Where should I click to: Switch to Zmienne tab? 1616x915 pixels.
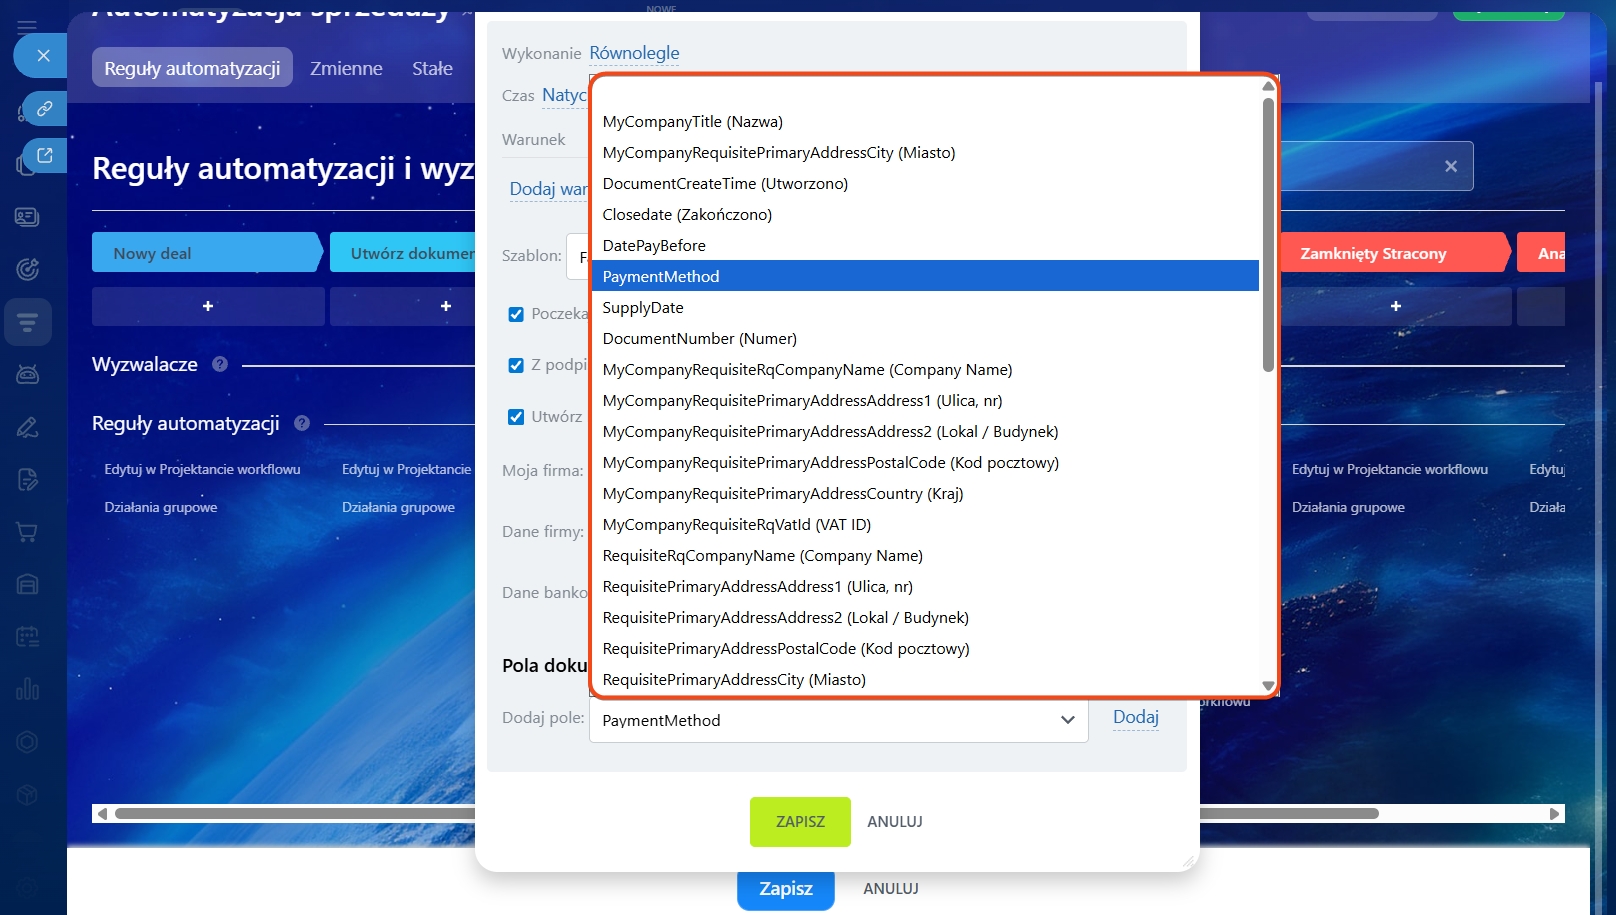pyautogui.click(x=346, y=68)
